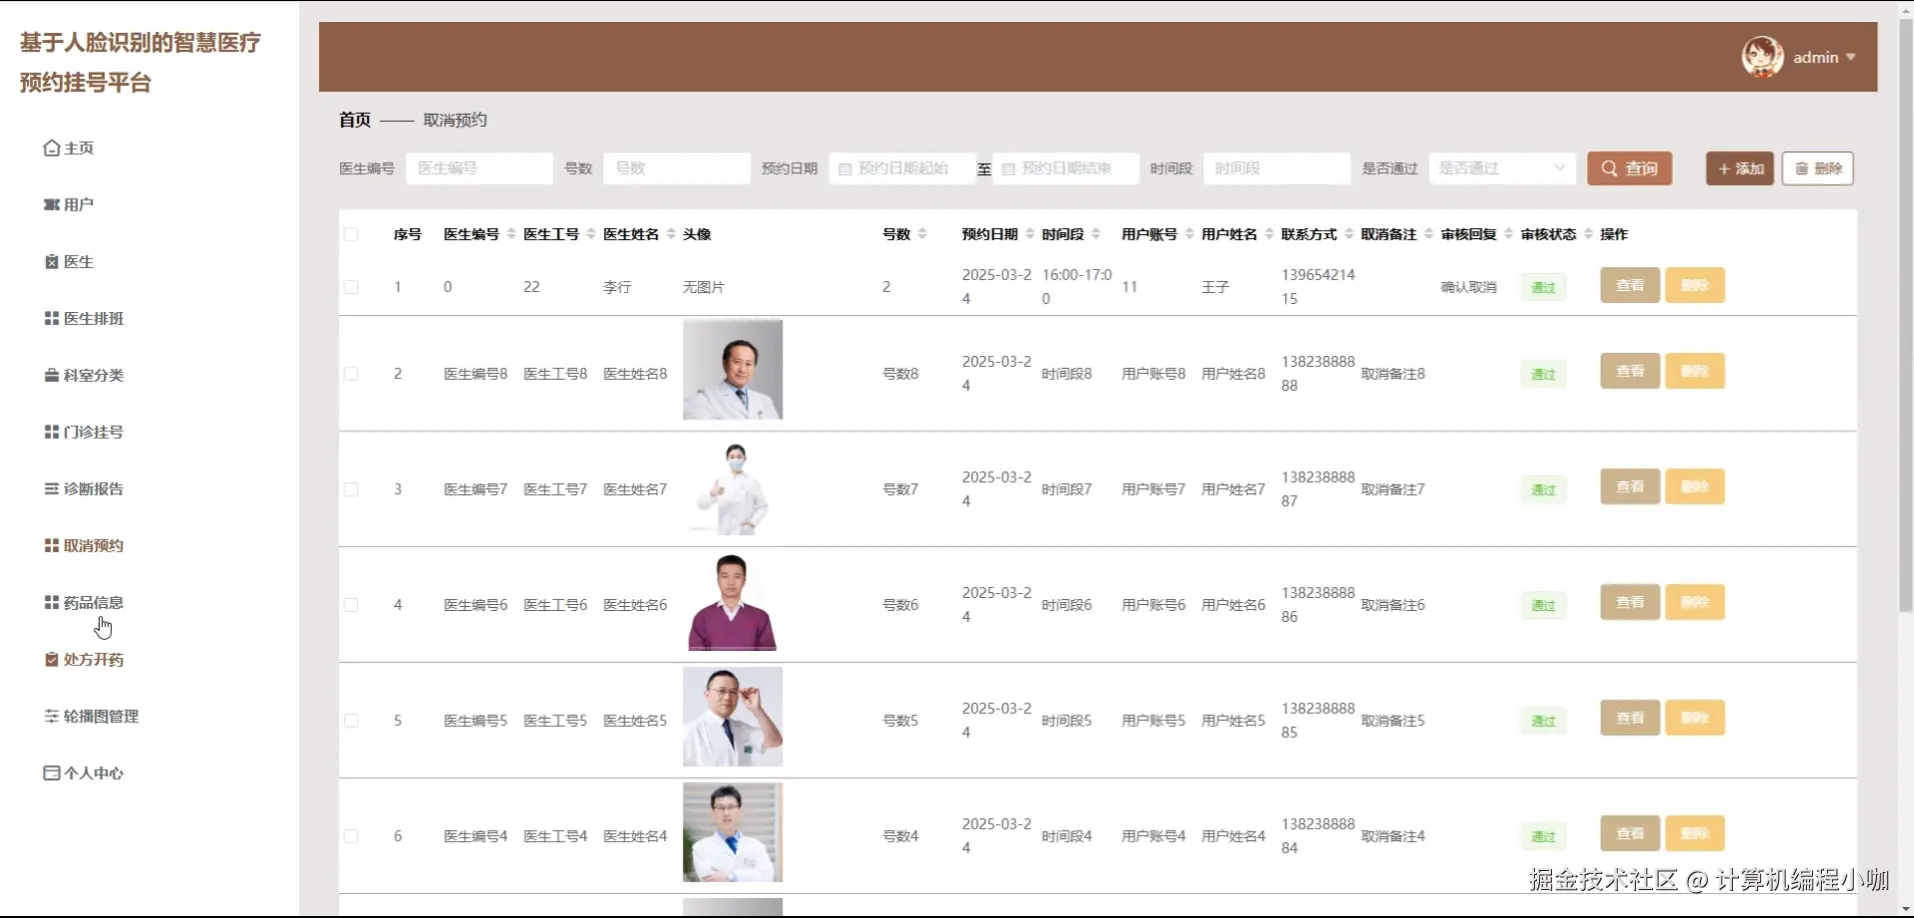The height and width of the screenshot is (918, 1914).
Task: Click doctor photo in row 医生姓名5
Action: [733, 716]
